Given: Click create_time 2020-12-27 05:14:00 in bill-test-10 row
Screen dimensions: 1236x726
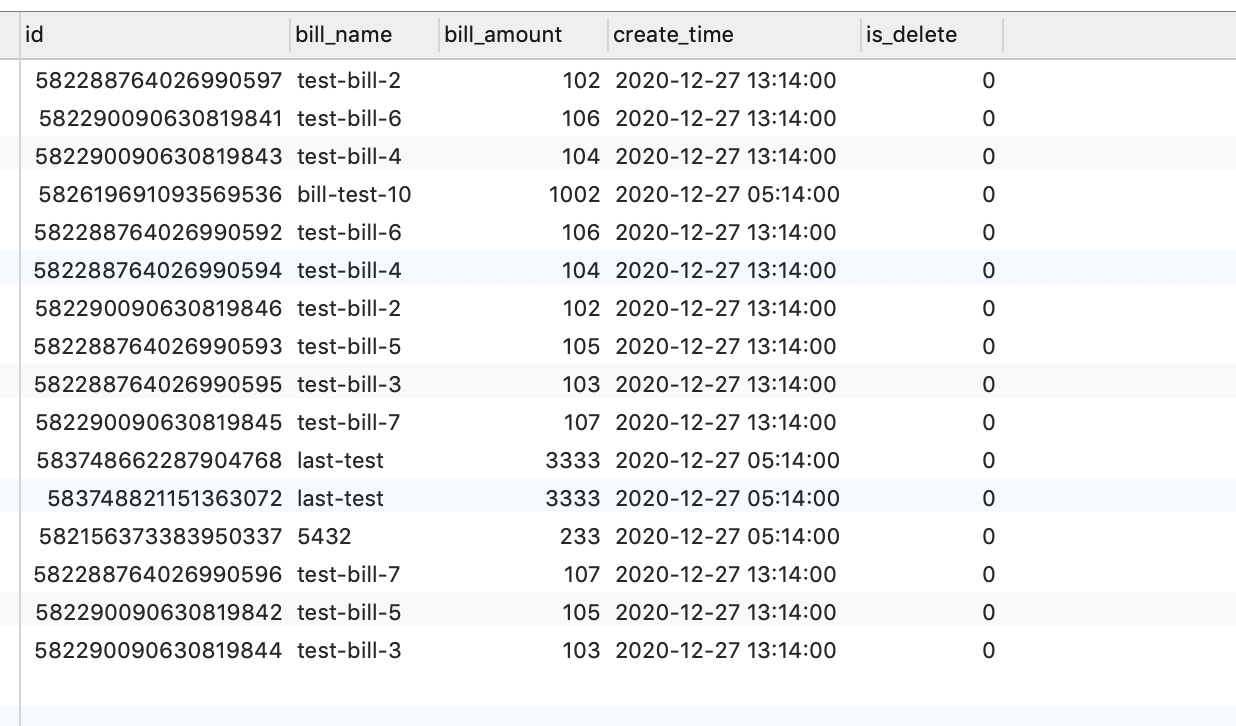Looking at the screenshot, I should (728, 194).
